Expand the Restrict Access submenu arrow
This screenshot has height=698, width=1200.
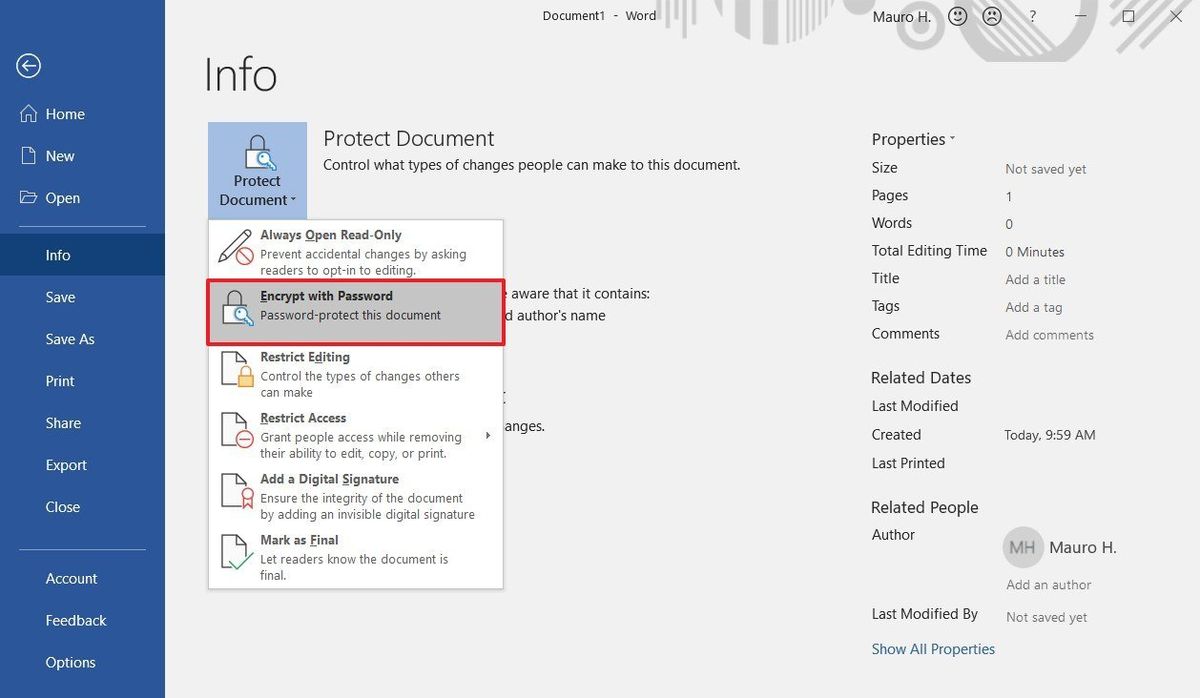coord(488,435)
